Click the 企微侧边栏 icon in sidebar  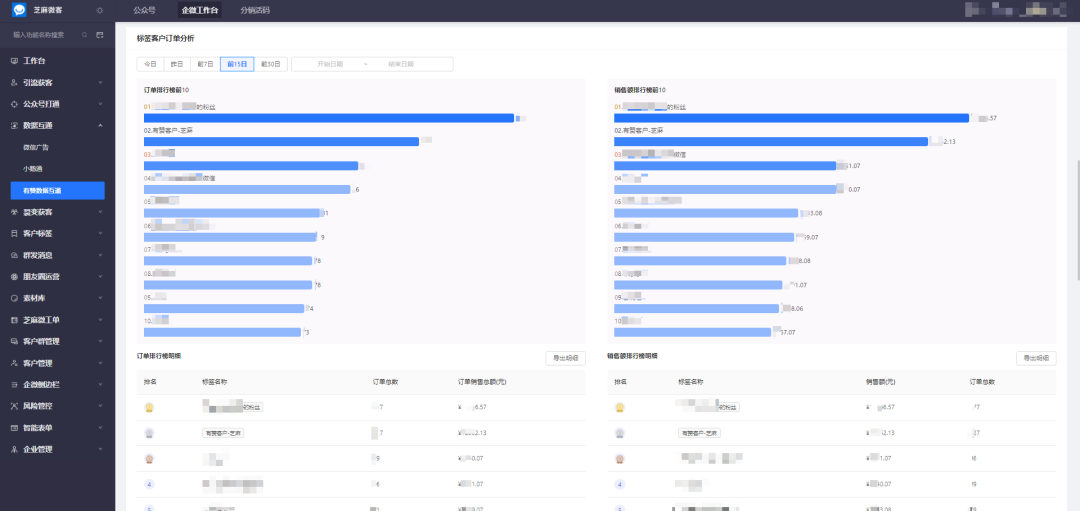[14, 384]
